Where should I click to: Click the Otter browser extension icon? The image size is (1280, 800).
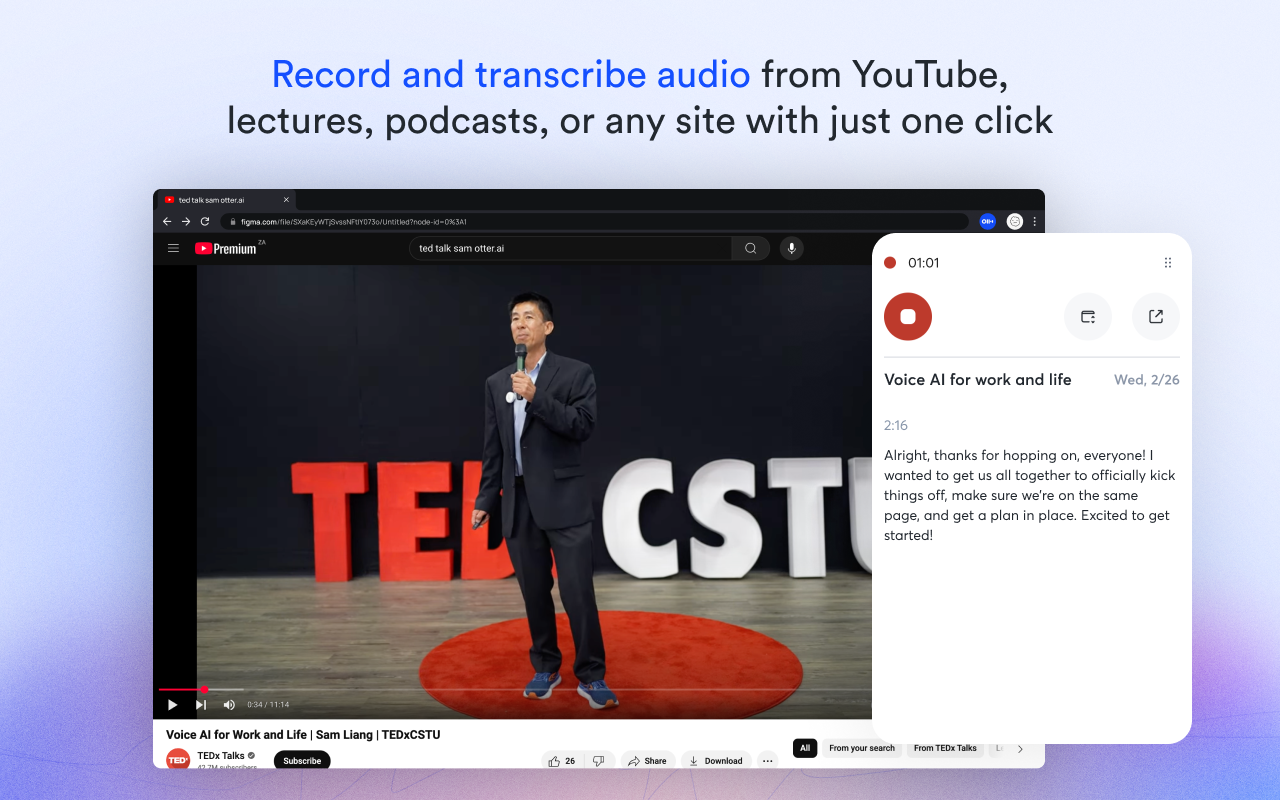coord(987,221)
